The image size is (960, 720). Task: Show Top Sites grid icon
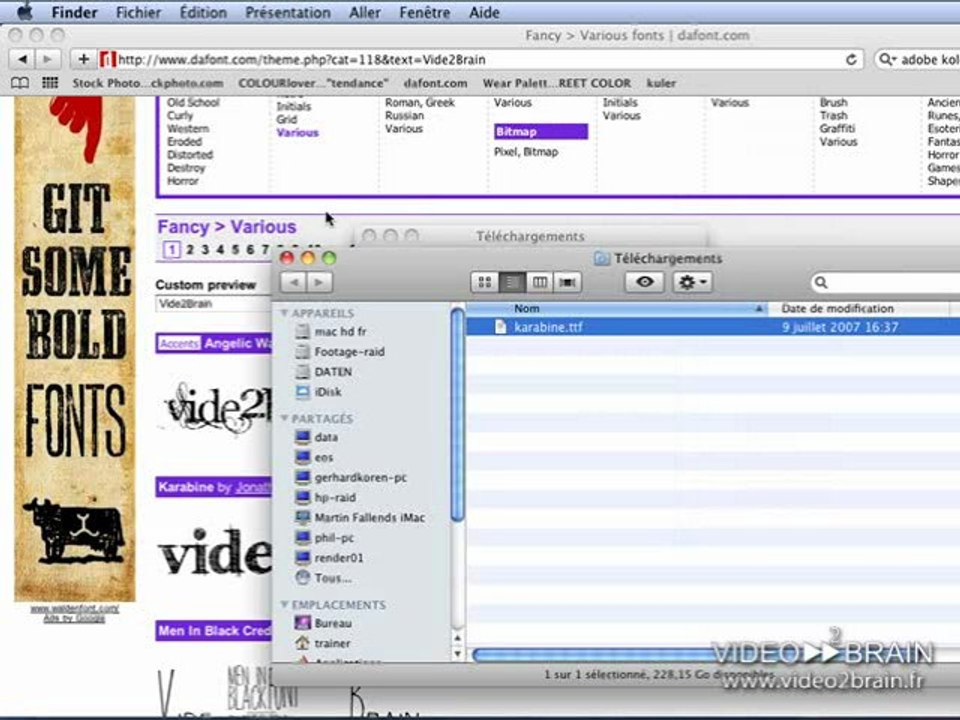click(x=50, y=83)
